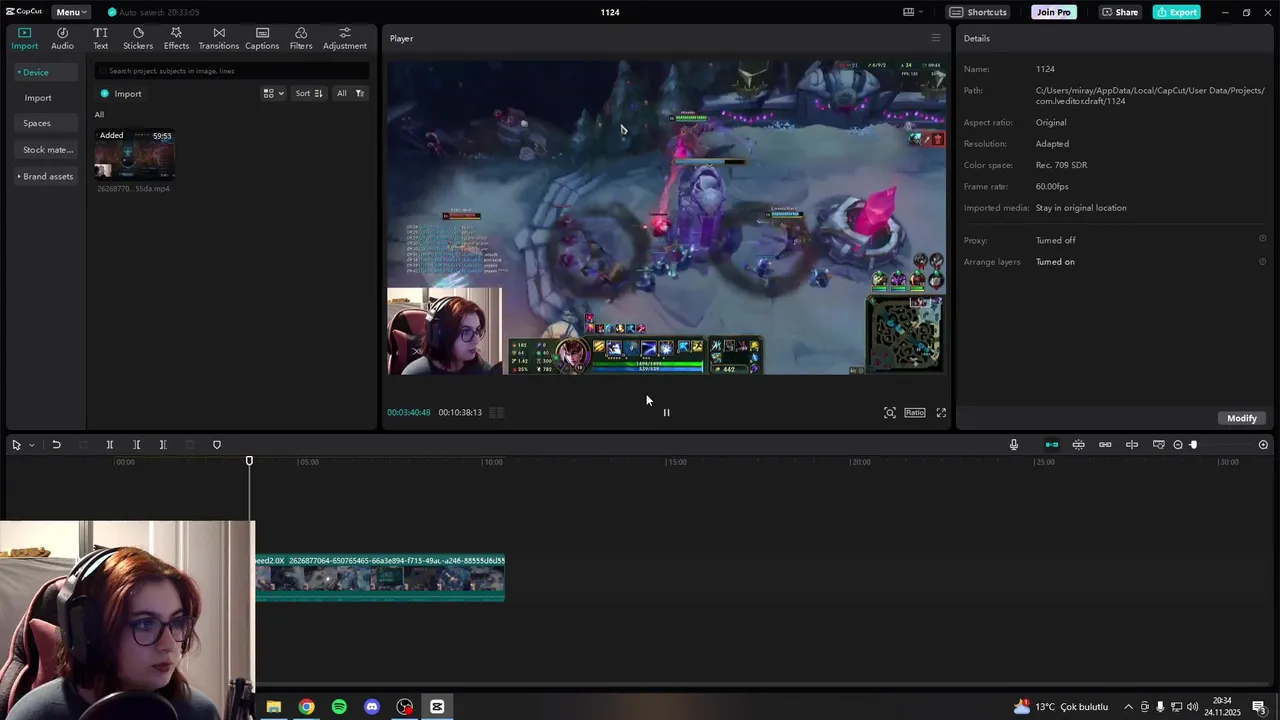
Task: Choose the Select cursor tool
Action: [16, 445]
